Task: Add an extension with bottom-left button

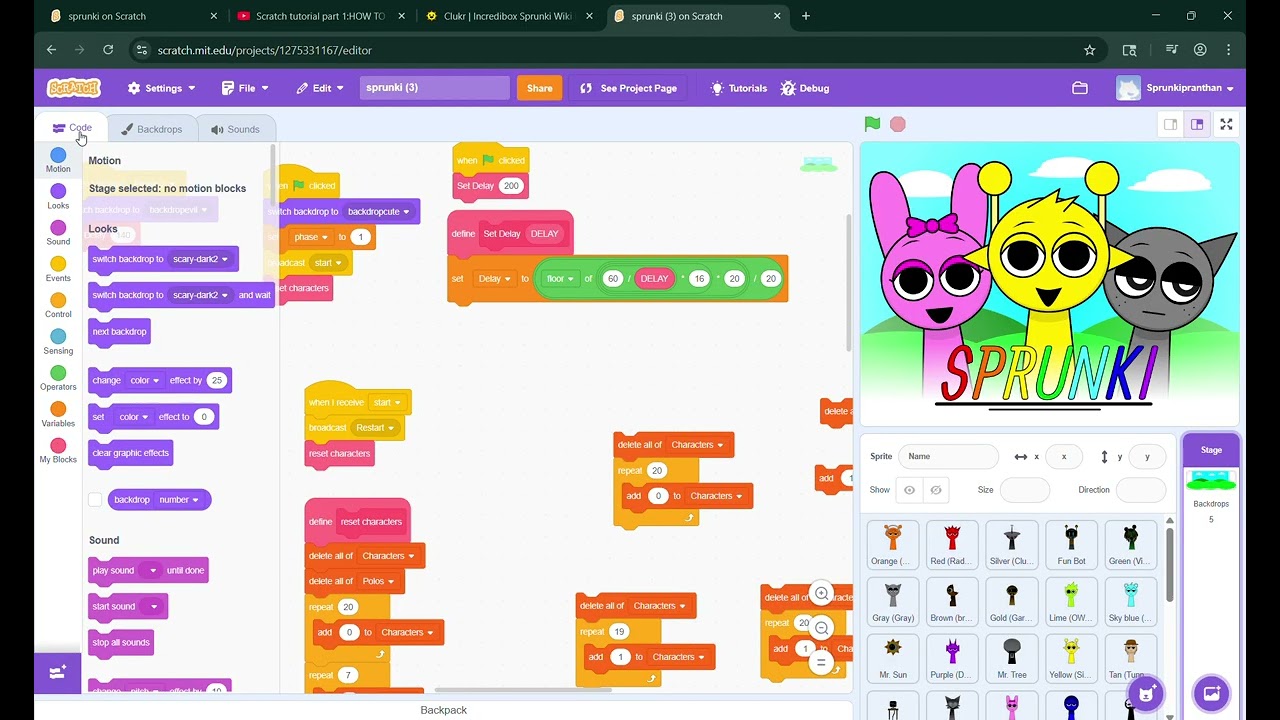Action: pyautogui.click(x=58, y=673)
